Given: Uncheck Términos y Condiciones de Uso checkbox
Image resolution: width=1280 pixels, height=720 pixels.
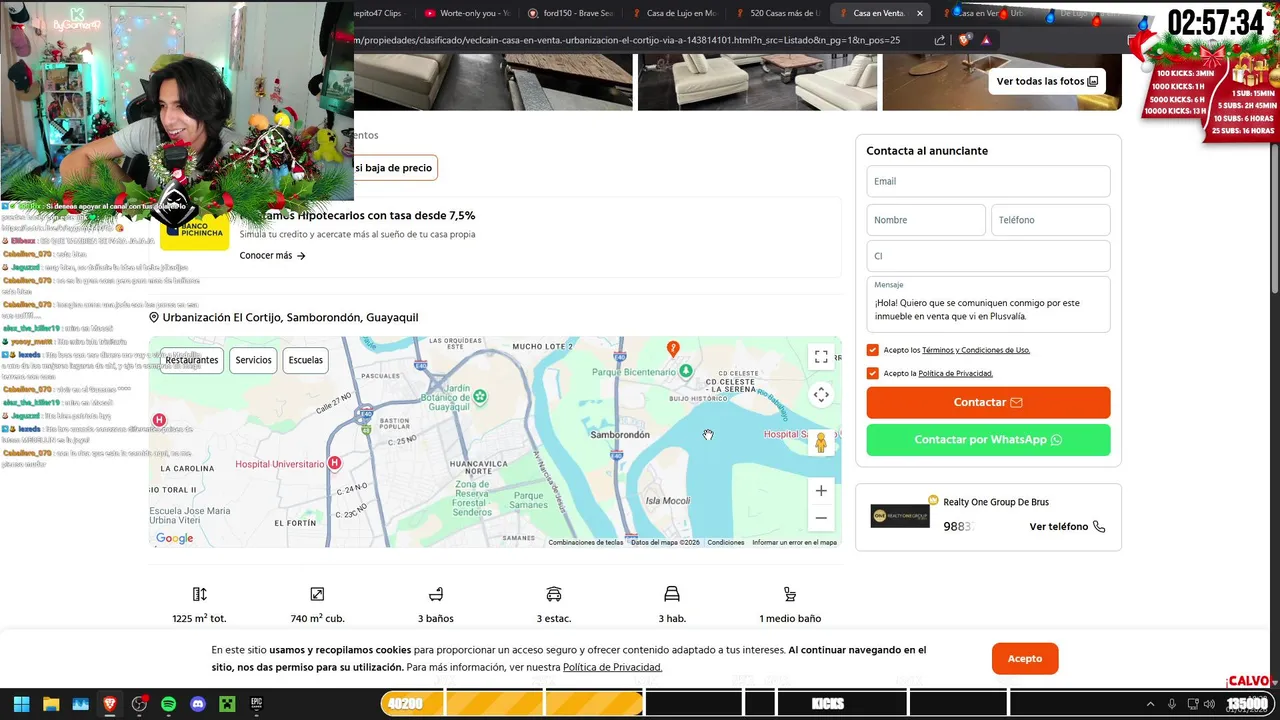Looking at the screenshot, I should 873,350.
